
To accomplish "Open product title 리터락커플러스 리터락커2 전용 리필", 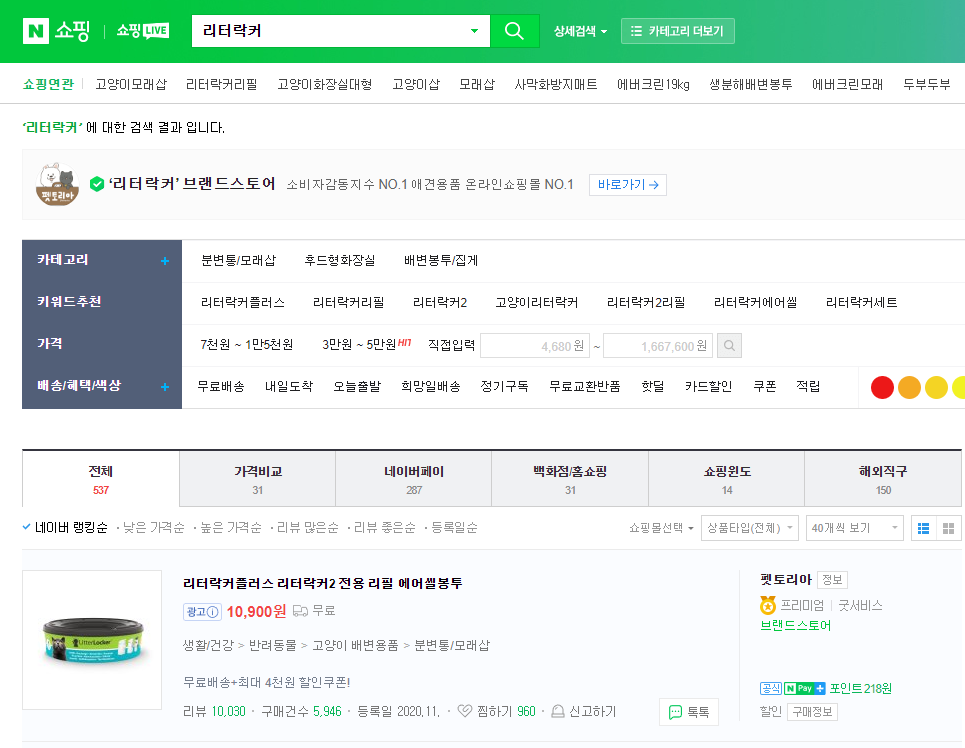I will [322, 583].
